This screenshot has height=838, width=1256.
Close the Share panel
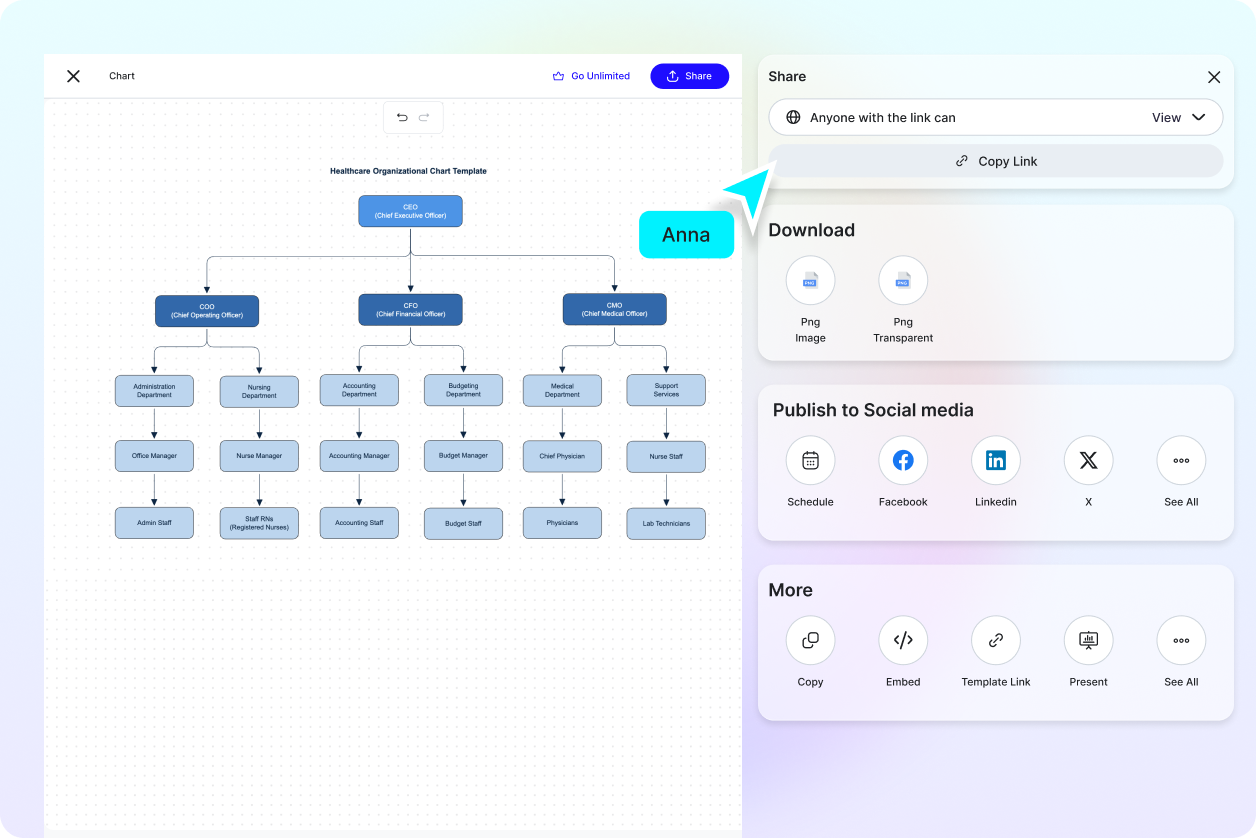pos(1214,77)
